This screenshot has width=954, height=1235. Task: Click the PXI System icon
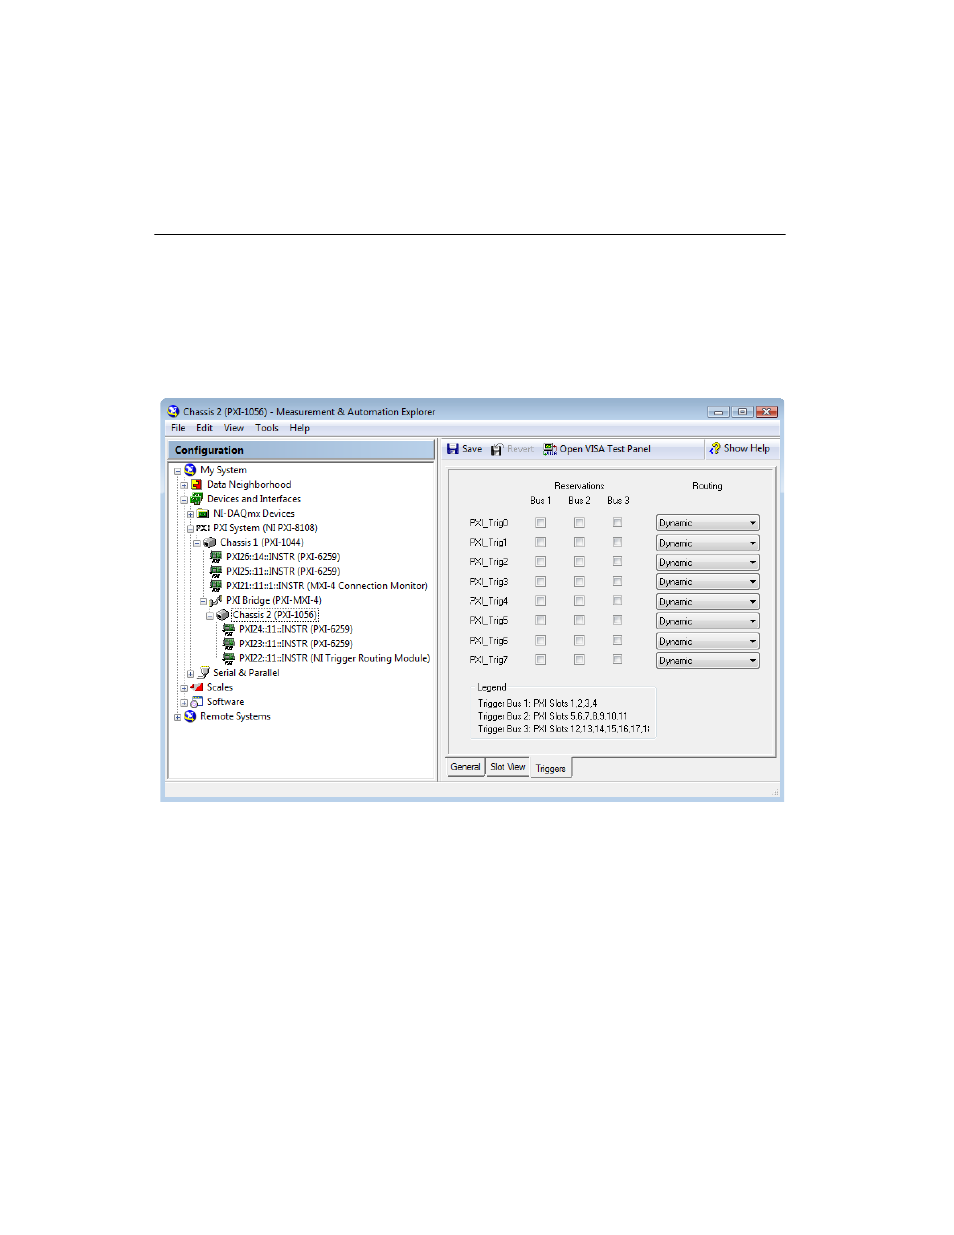203,527
